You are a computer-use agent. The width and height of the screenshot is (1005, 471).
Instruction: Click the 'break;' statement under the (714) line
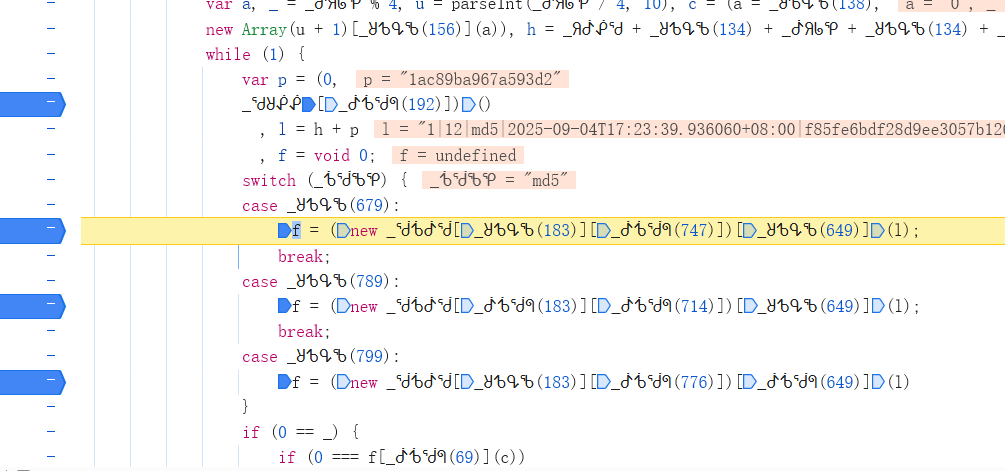coord(304,332)
